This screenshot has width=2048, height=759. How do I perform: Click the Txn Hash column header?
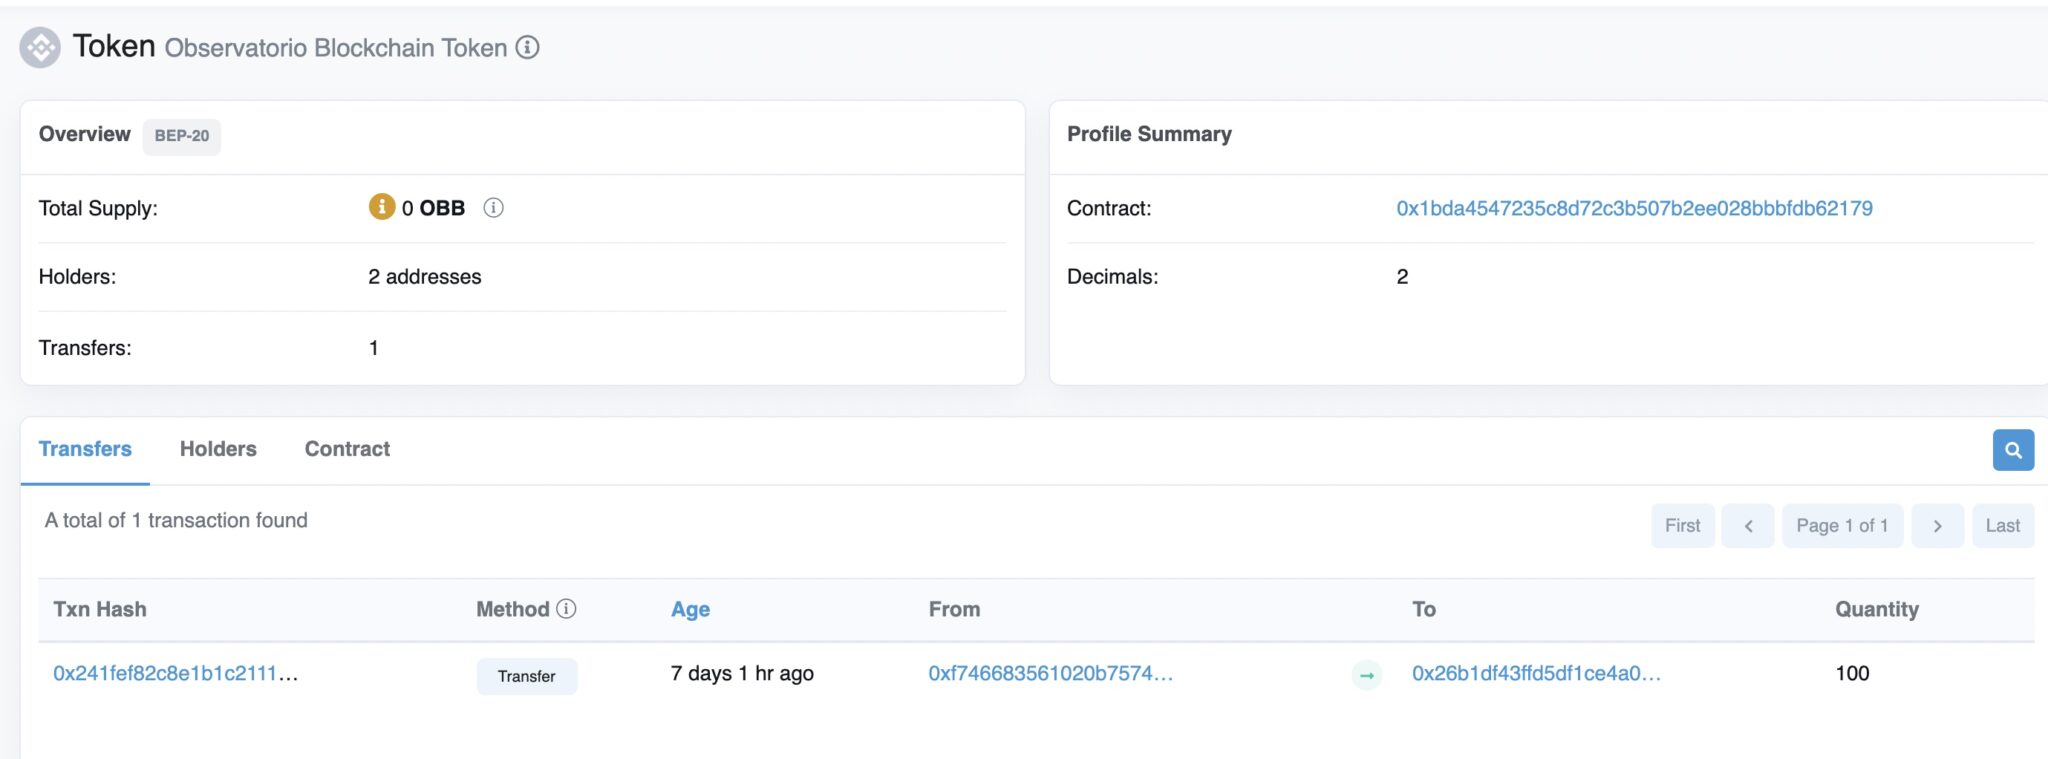[100, 609]
